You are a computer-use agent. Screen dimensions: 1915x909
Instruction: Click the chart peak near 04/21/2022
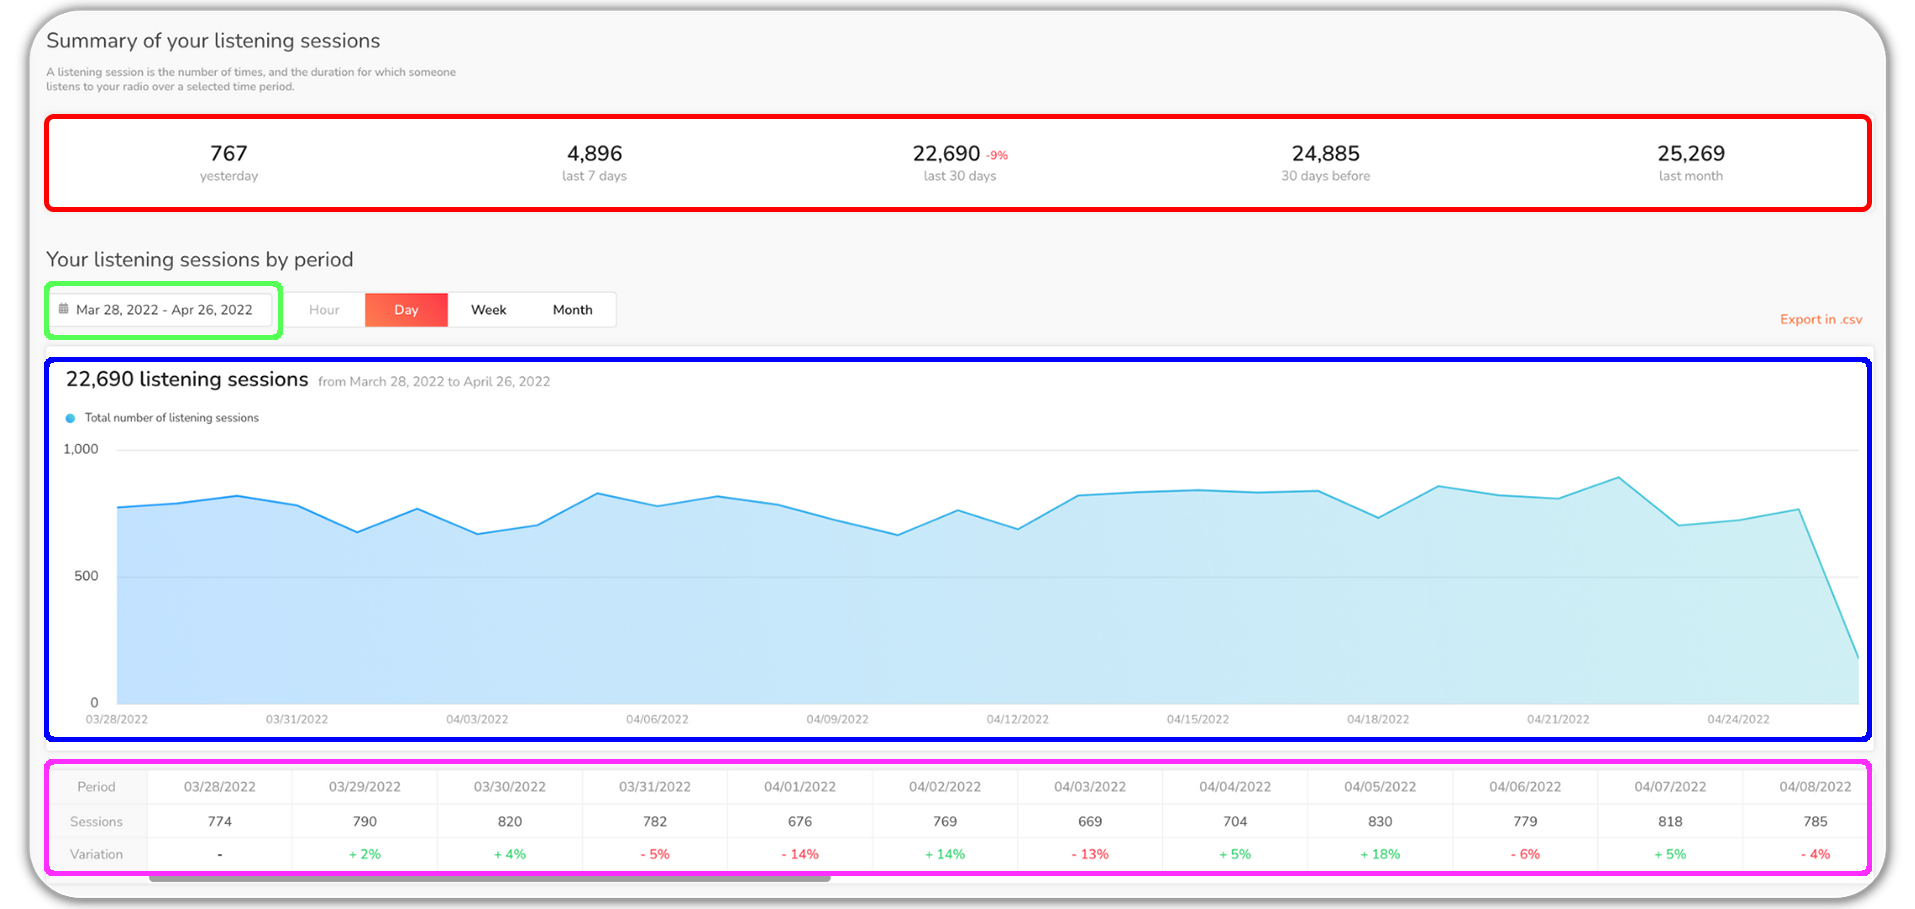1618,478
